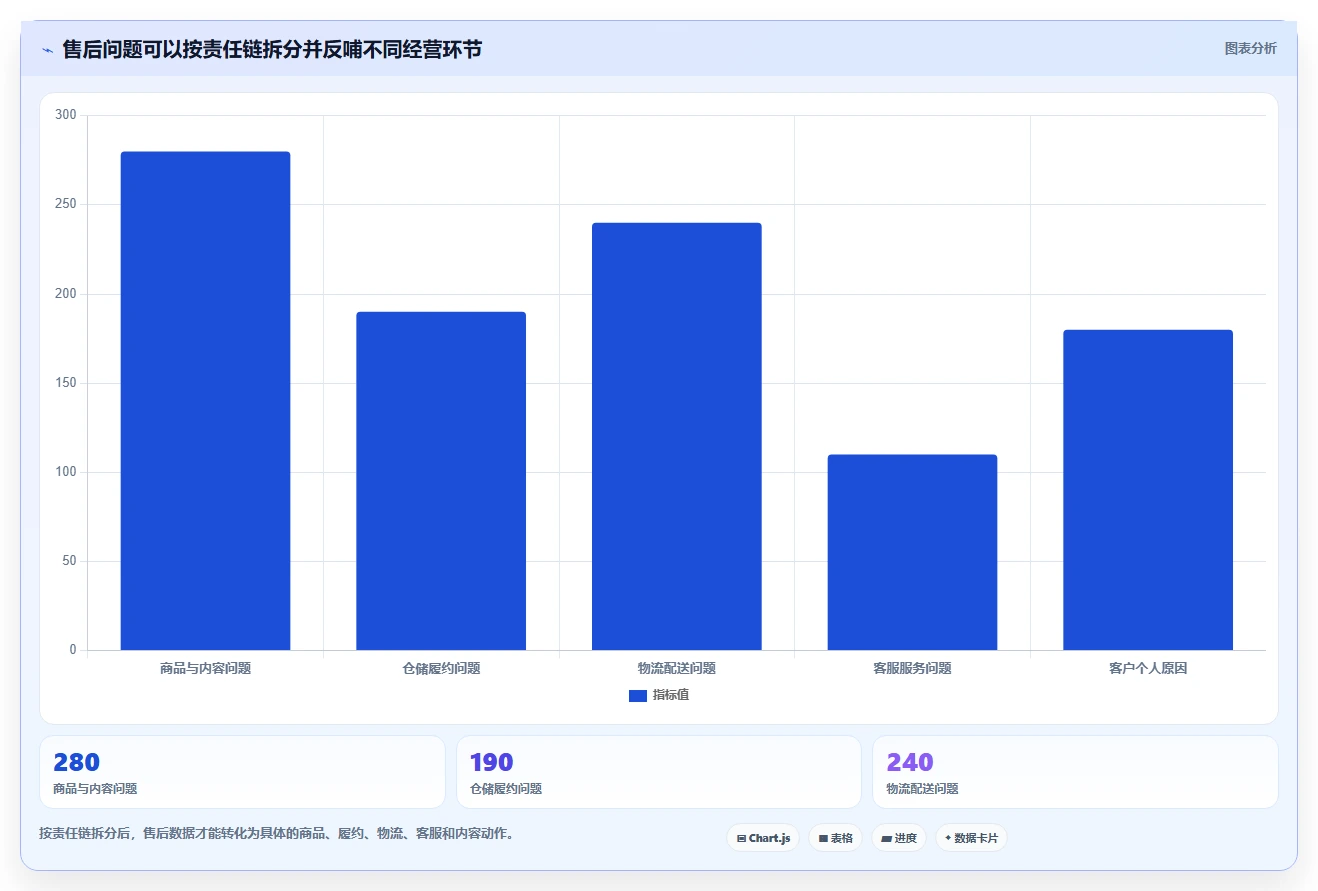
Task: Click the 客户个人原因 x-axis label
Action: pos(1148,668)
